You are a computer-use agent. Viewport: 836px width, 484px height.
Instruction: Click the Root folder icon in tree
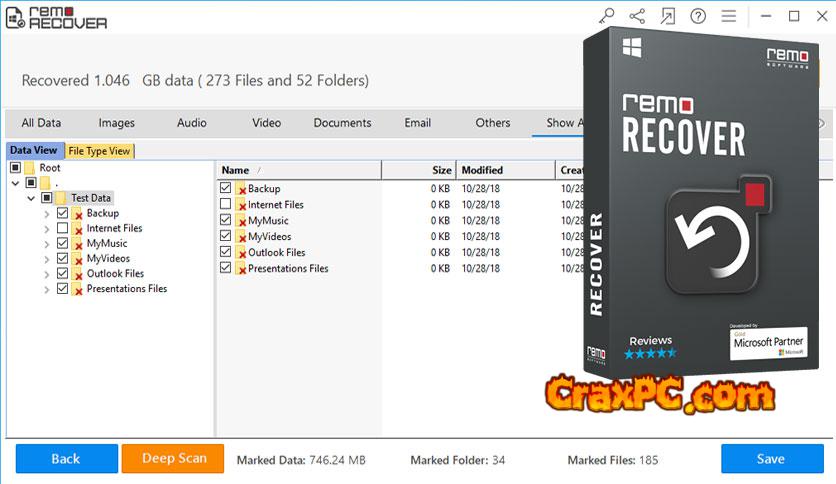tap(29, 168)
